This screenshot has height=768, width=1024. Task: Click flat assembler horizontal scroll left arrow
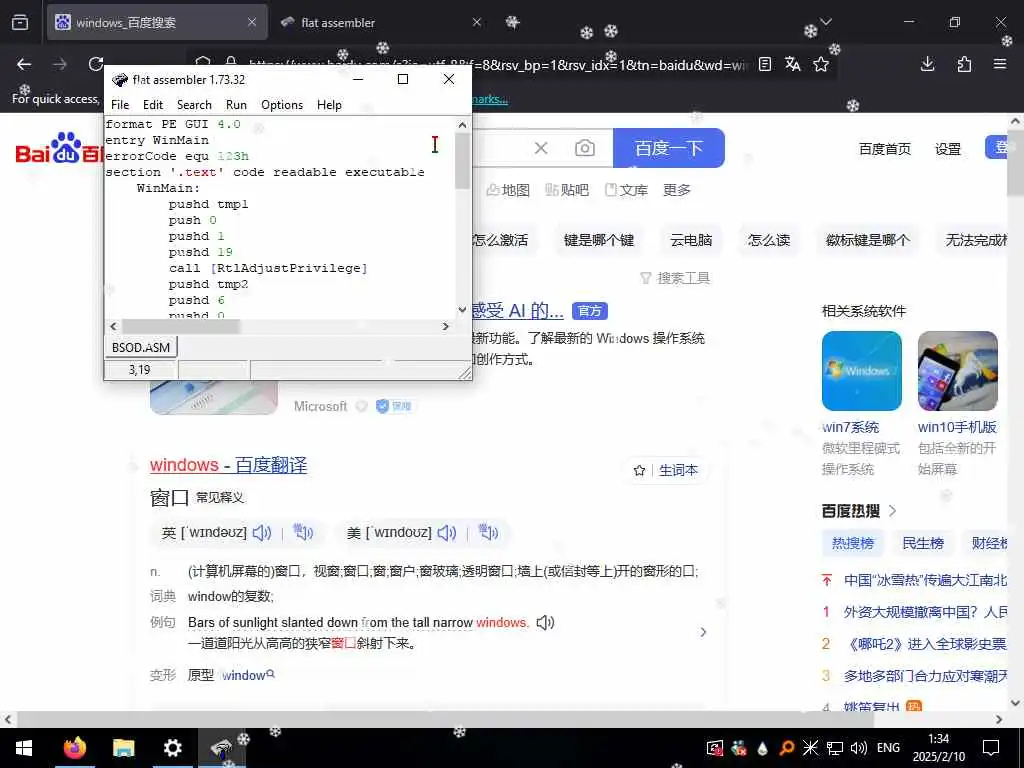(x=113, y=326)
